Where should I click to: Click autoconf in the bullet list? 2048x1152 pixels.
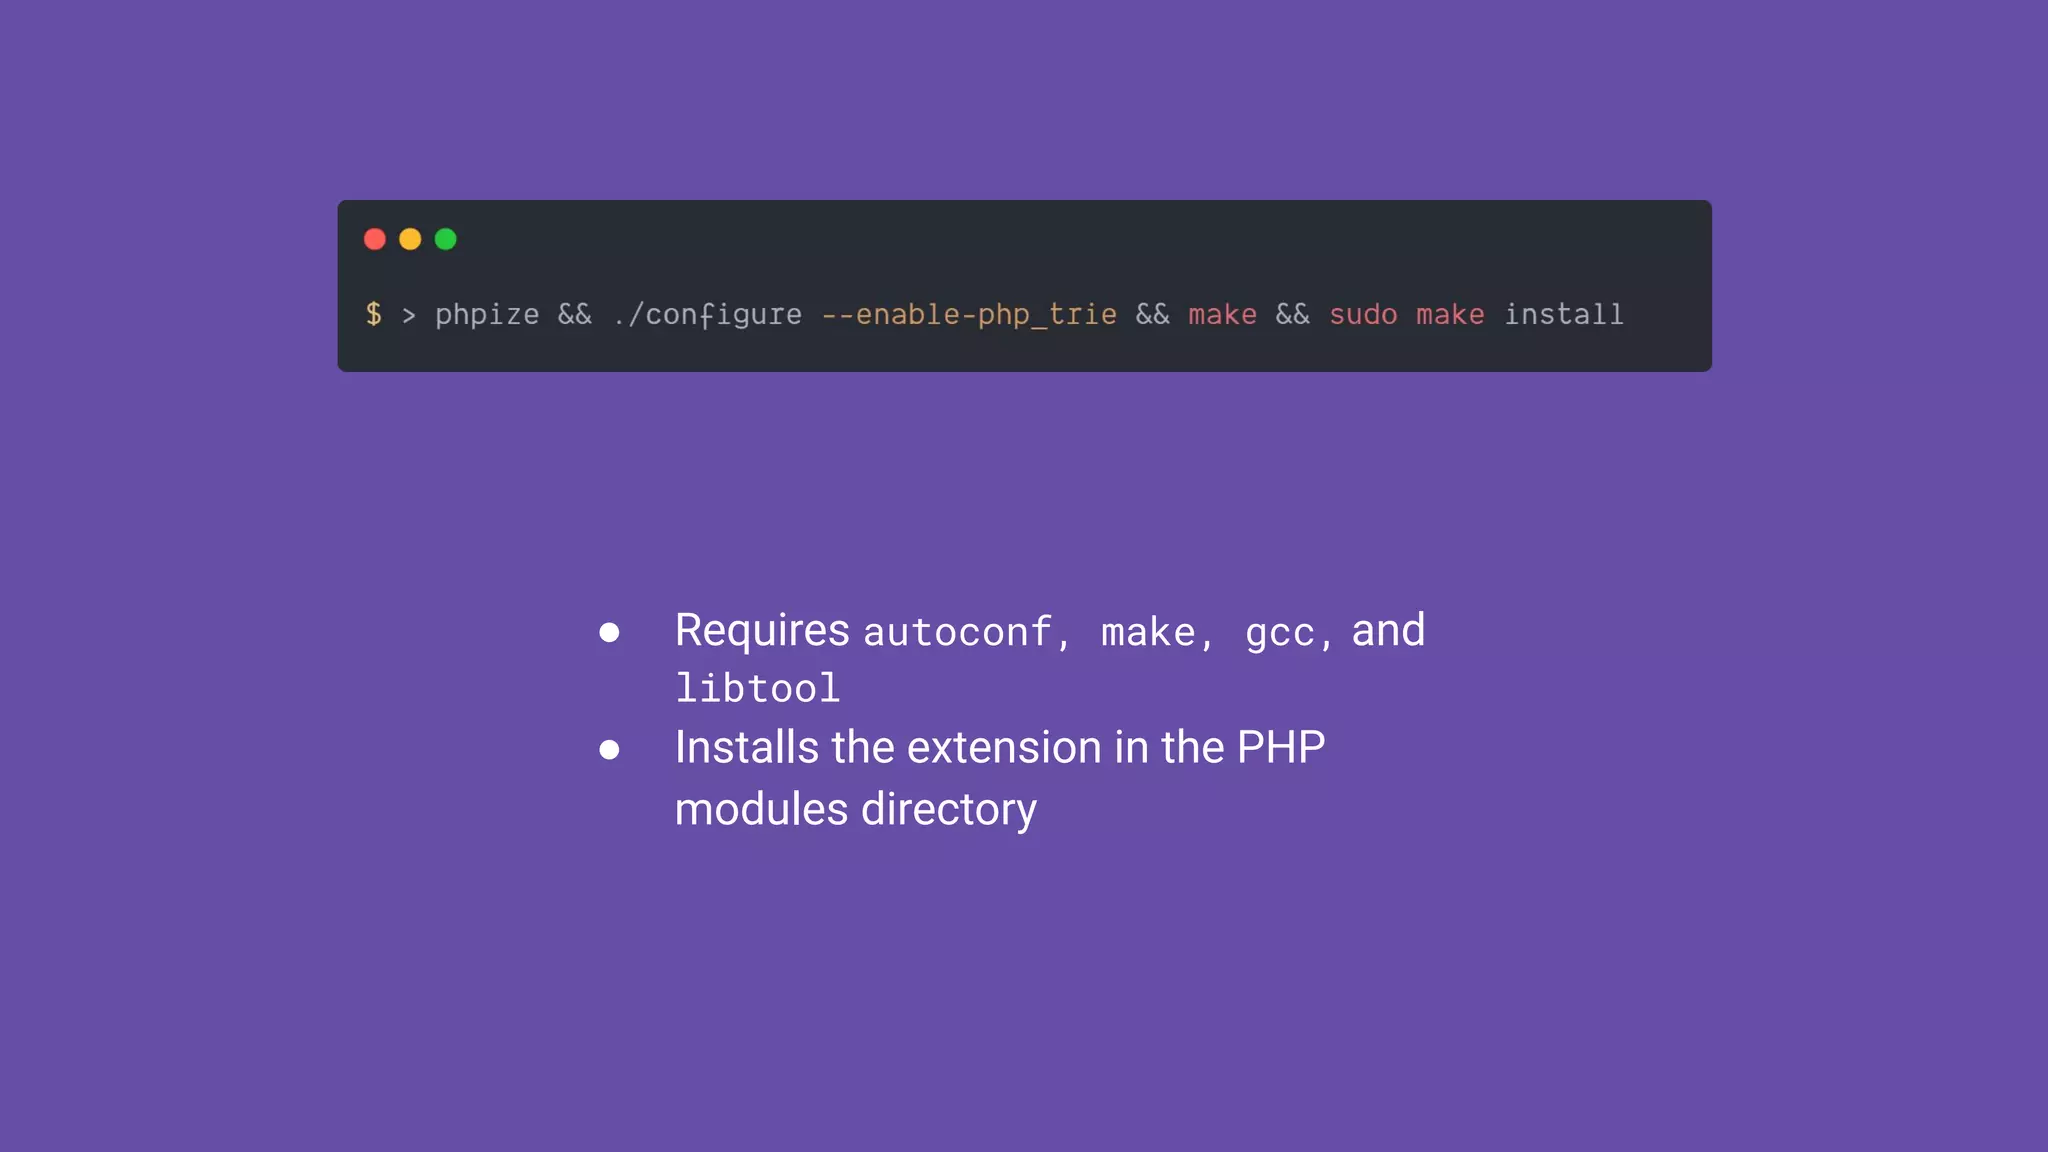(x=958, y=633)
